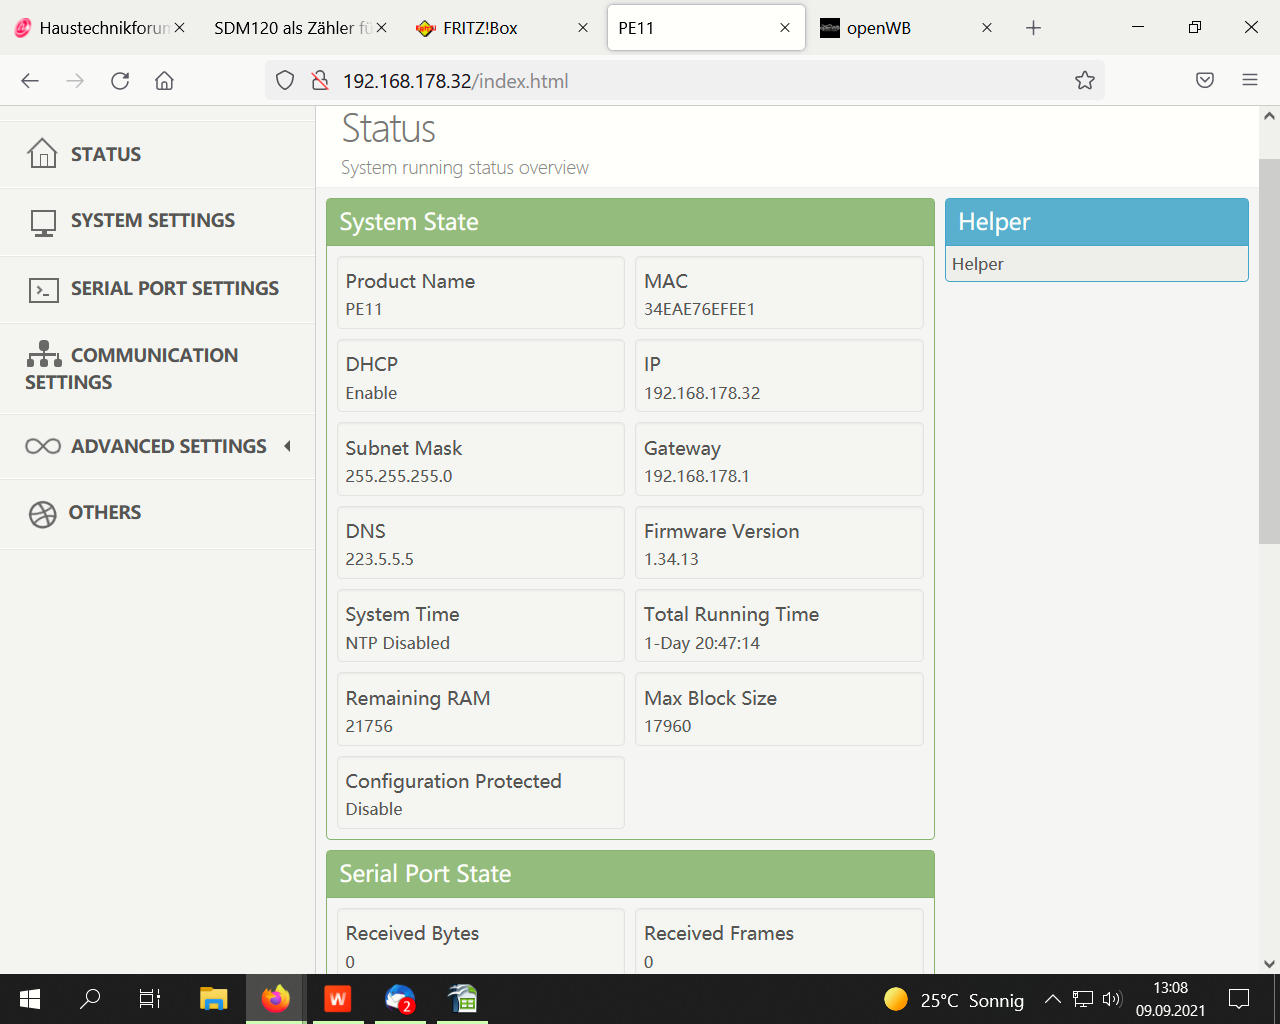Open a new browser tab
1280x1024 pixels.
tap(1034, 28)
